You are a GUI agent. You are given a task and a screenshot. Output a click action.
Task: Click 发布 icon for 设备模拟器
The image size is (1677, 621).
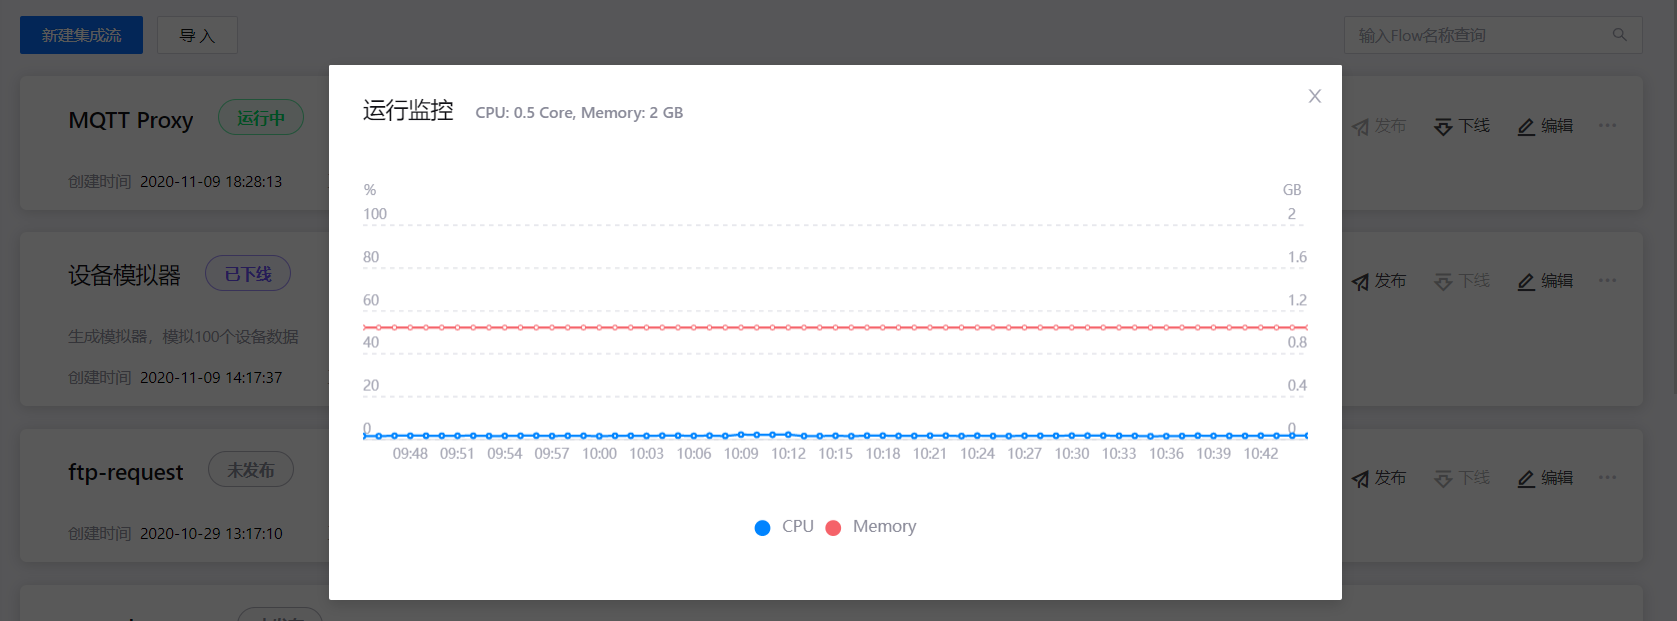[1361, 282]
